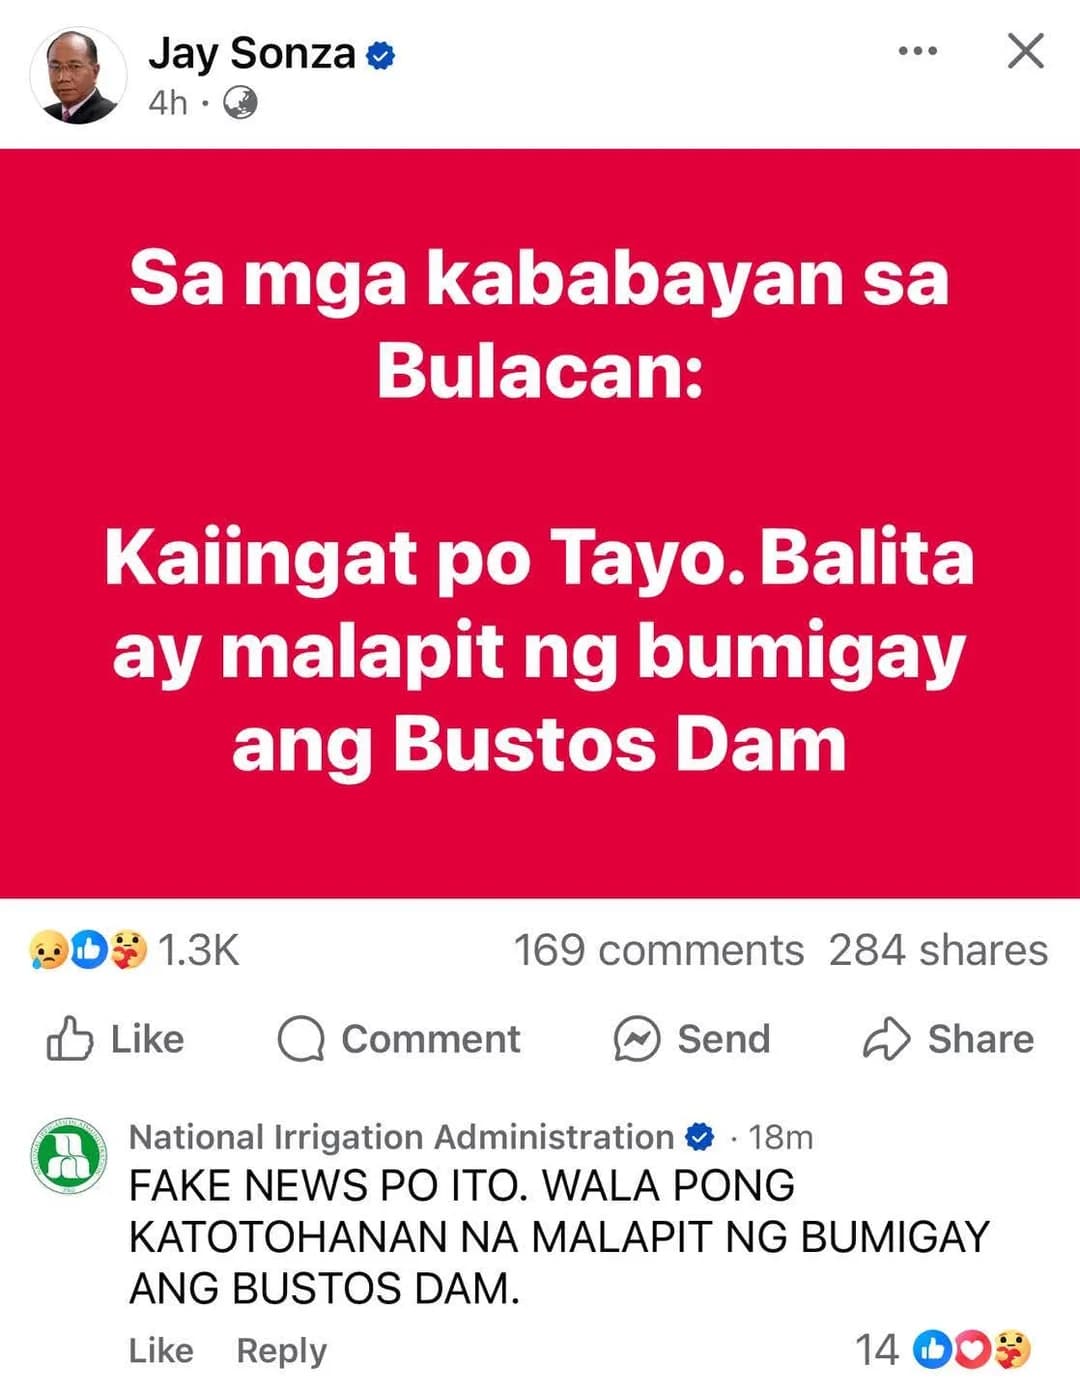This screenshot has width=1080, height=1391.
Task: Open National Irrigation Administration logo avatar
Action: (x=66, y=1157)
